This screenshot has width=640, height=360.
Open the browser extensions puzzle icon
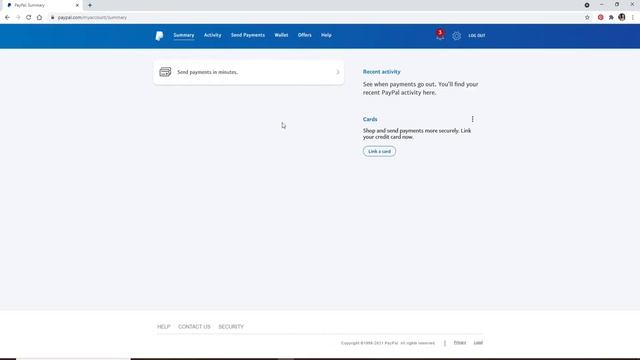(611, 17)
